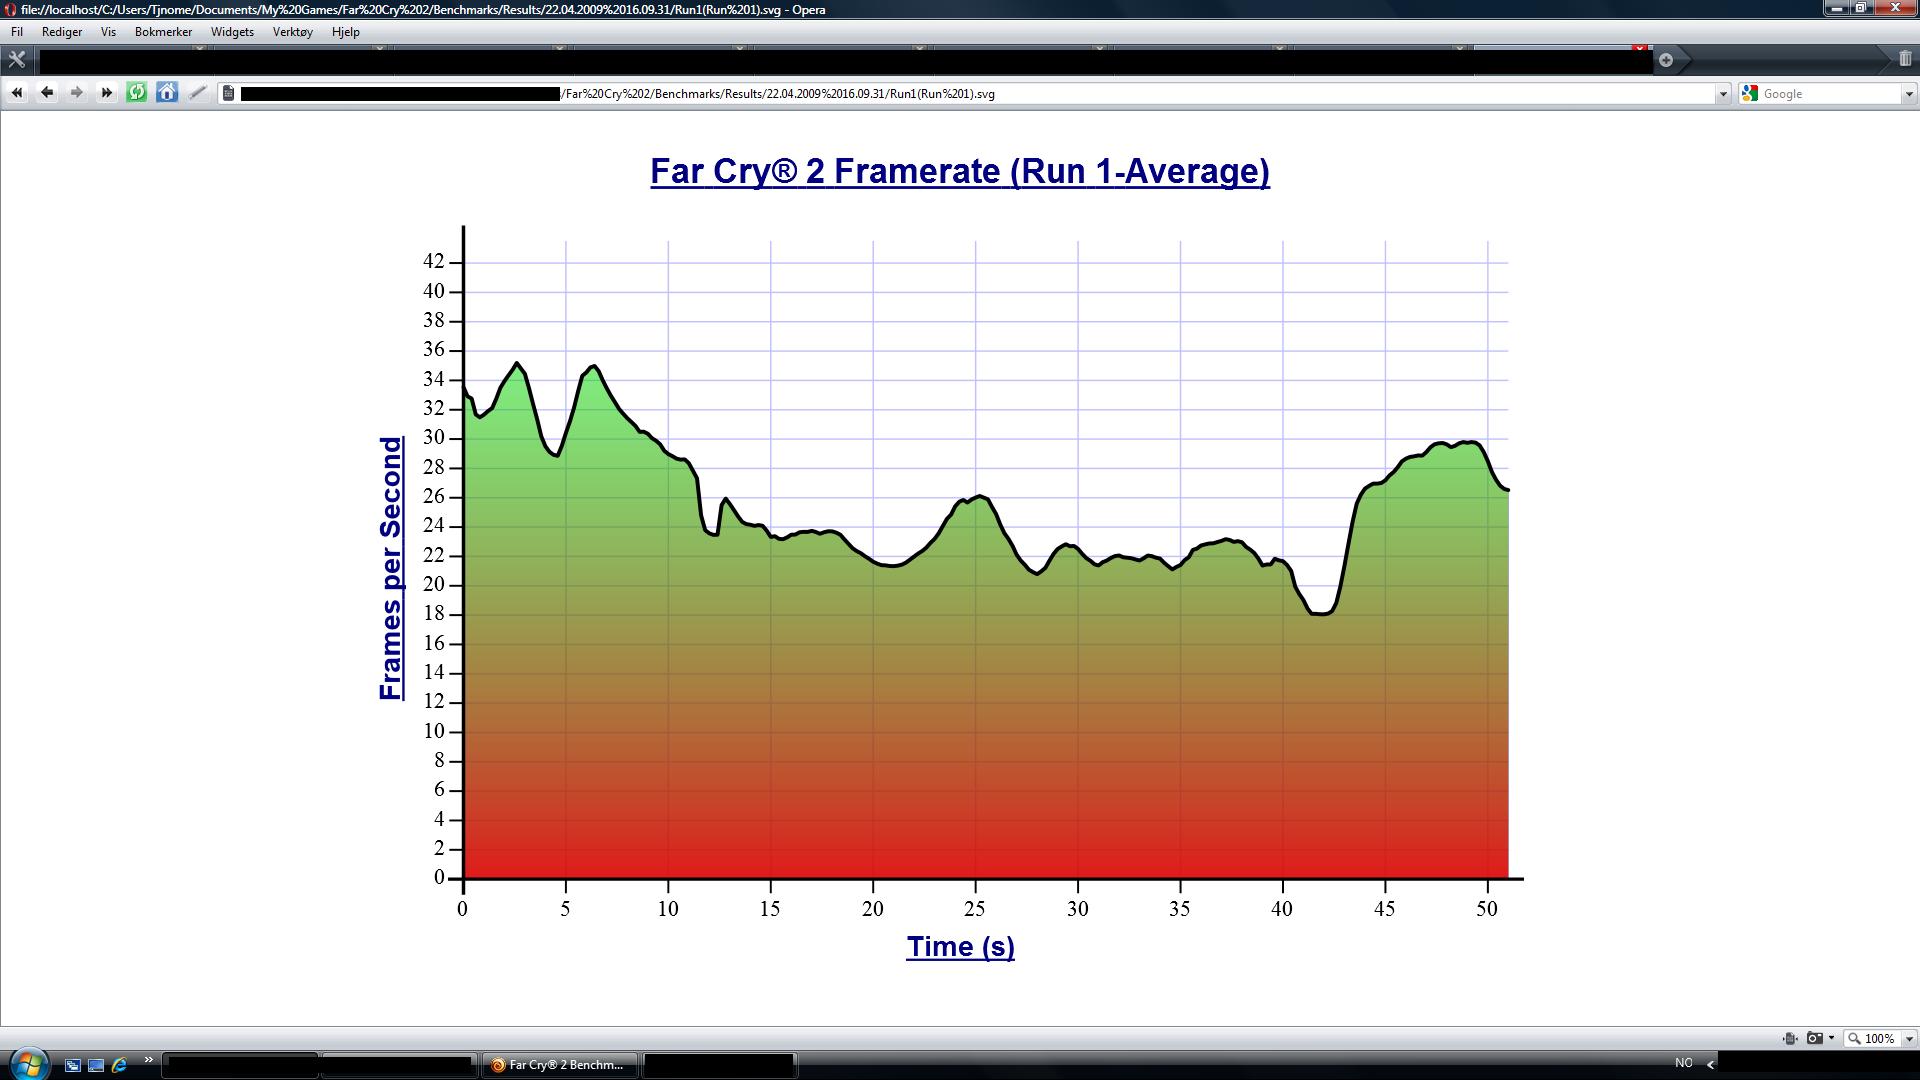Screen dimensions: 1920x1080
Task: Go forward with the grey arrow
Action: coord(77,93)
